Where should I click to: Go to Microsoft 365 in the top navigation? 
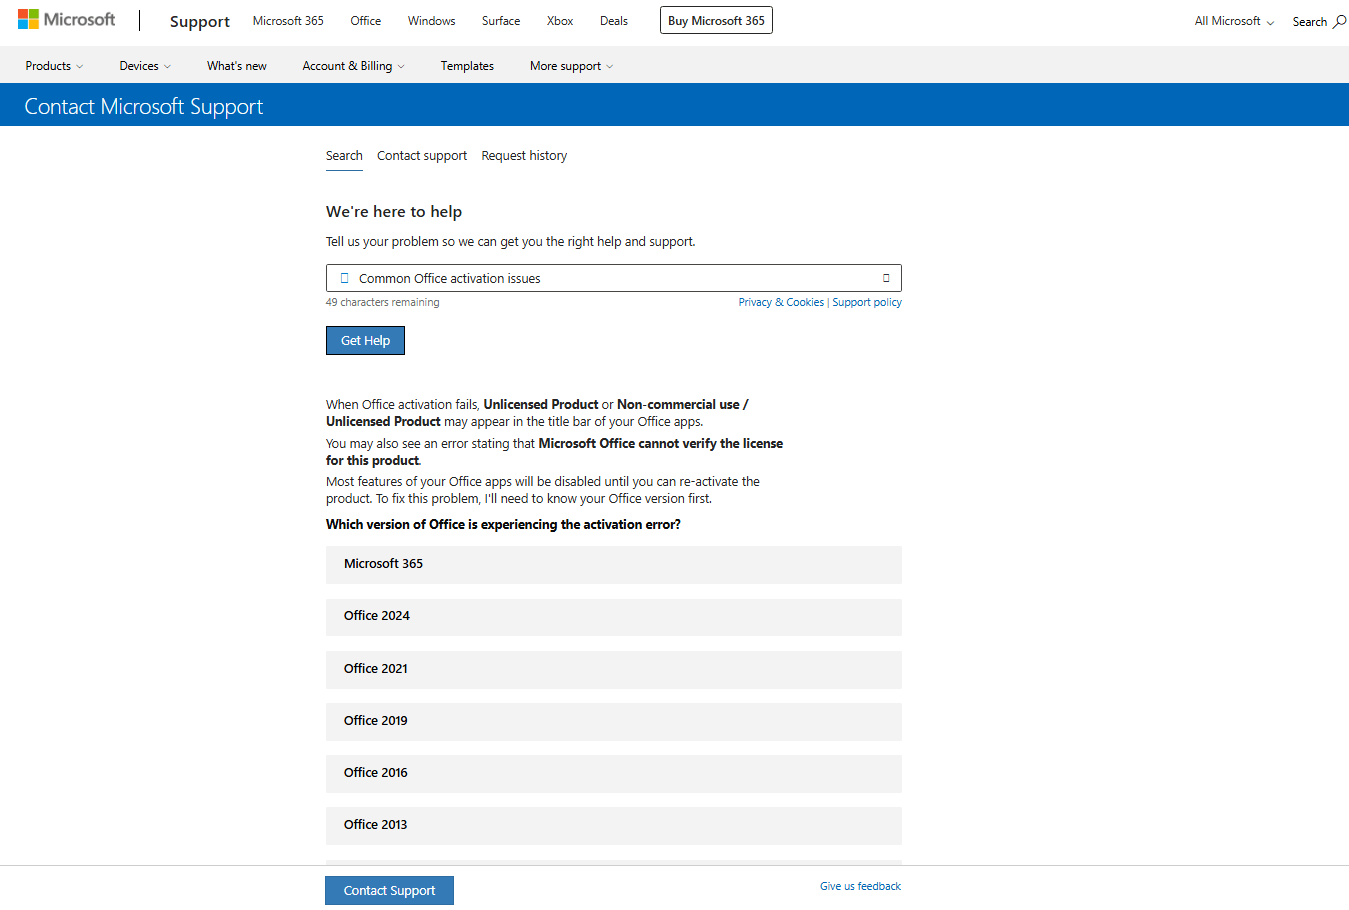pyautogui.click(x=288, y=21)
